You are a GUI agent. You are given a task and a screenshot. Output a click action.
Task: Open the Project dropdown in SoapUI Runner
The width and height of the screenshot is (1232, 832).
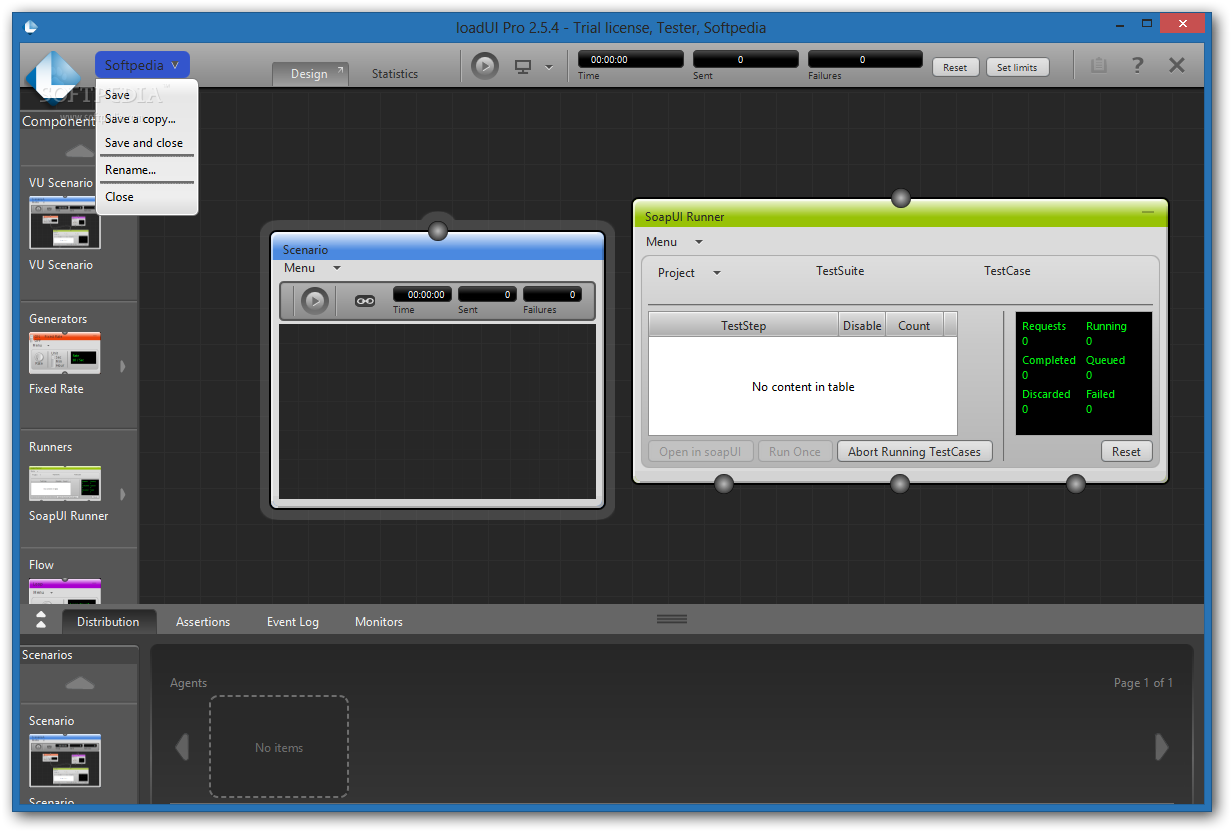click(x=689, y=273)
